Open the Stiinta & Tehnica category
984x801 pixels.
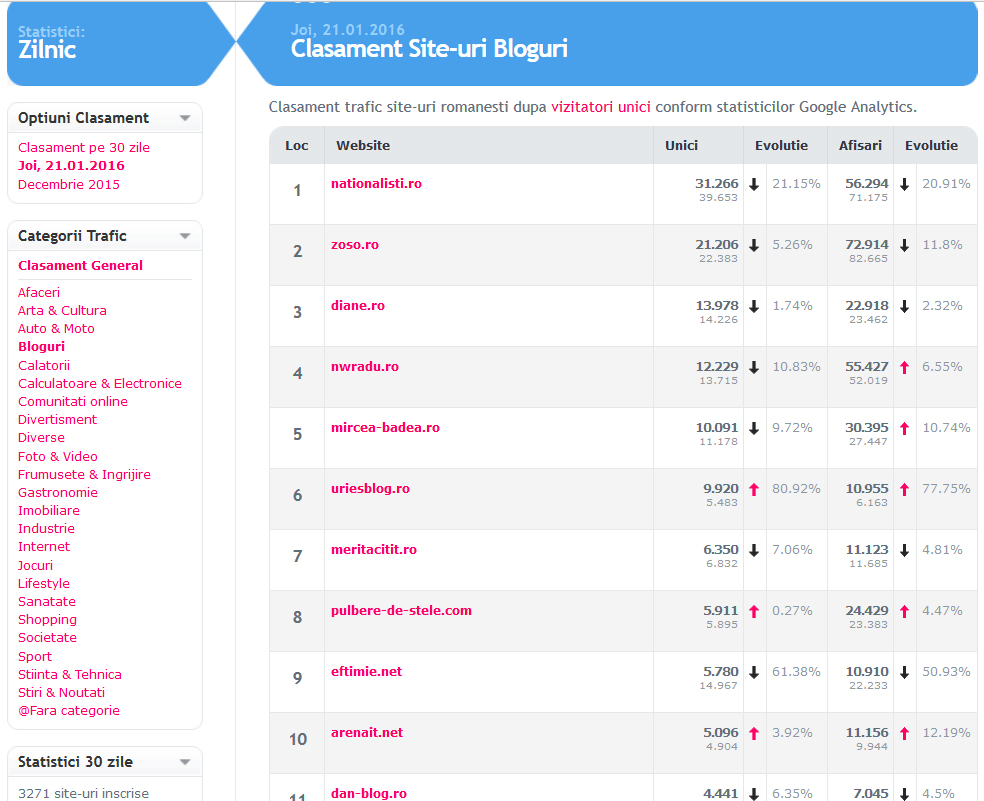tap(70, 675)
